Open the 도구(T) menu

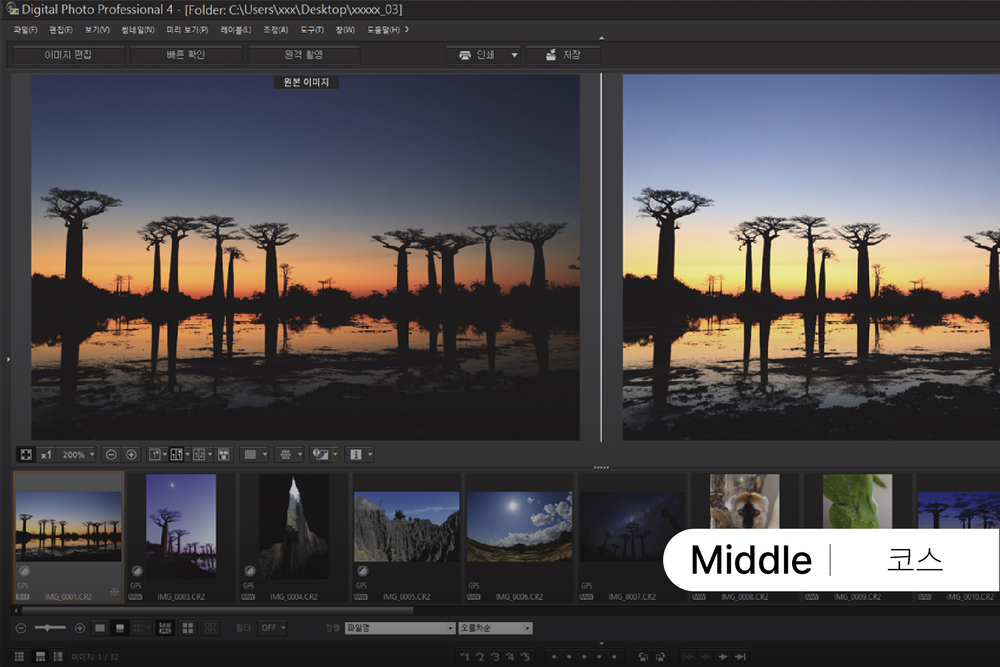312,30
